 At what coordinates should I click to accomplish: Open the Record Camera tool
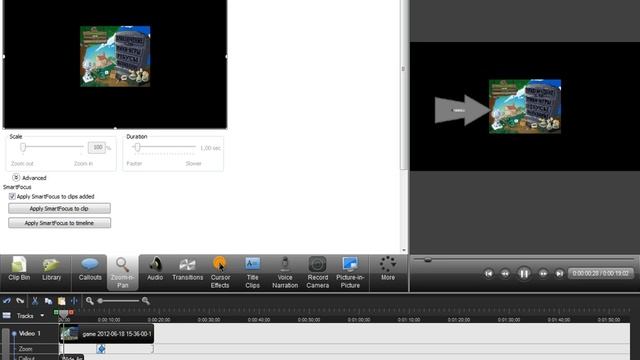pyautogui.click(x=318, y=273)
